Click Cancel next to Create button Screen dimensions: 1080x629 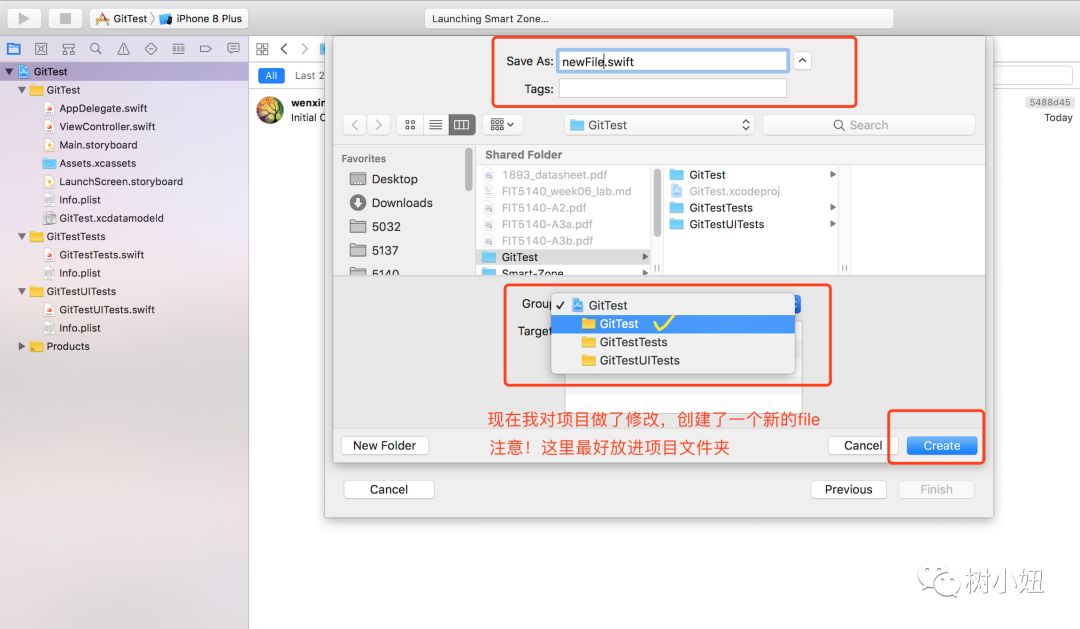863,446
